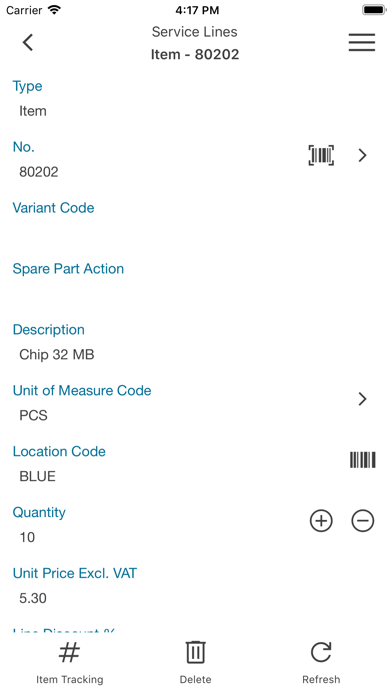
Task: Scan barcode for Location Code
Action: [363, 460]
